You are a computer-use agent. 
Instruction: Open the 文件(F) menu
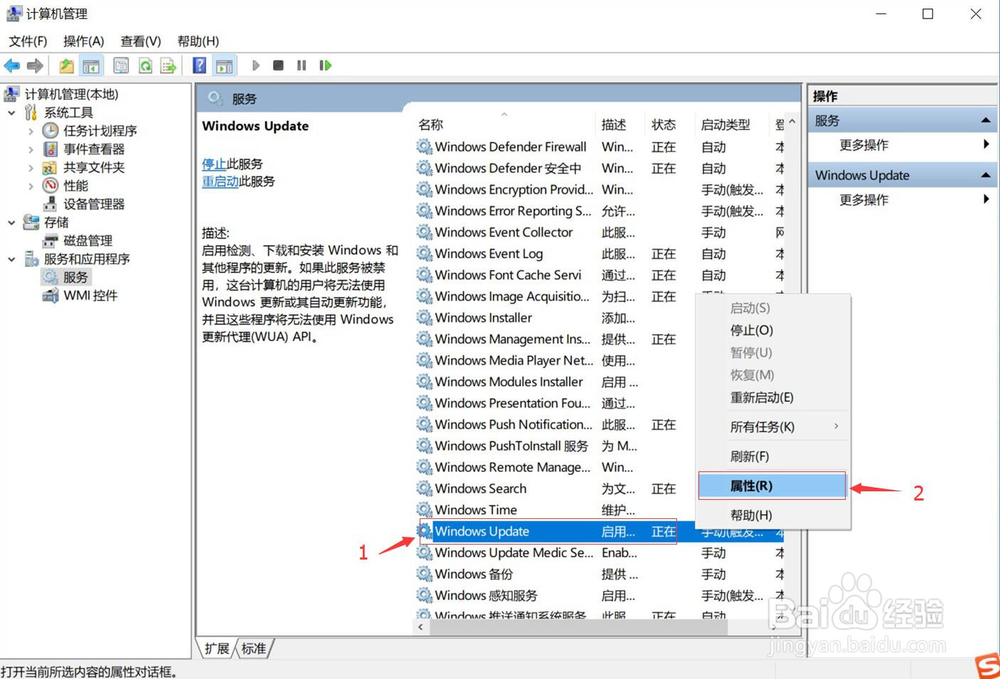click(27, 41)
